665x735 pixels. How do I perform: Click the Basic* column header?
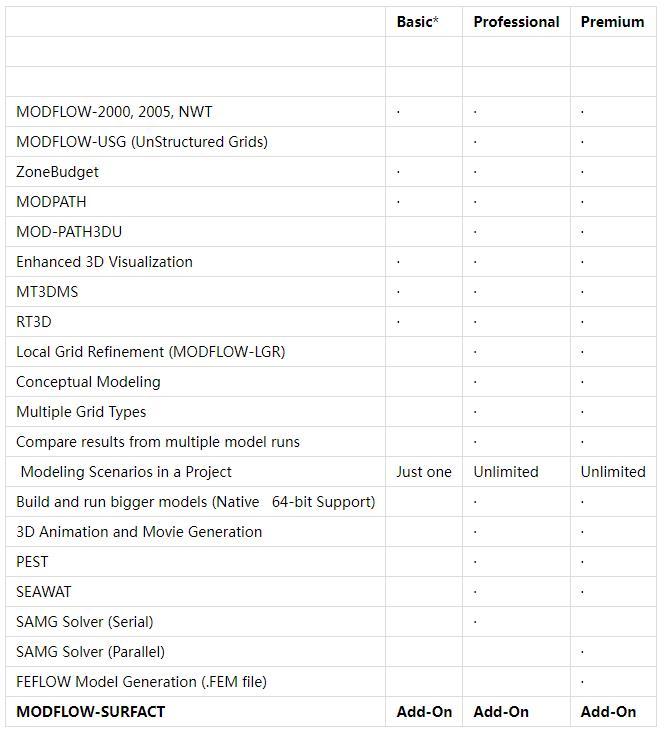[417, 21]
